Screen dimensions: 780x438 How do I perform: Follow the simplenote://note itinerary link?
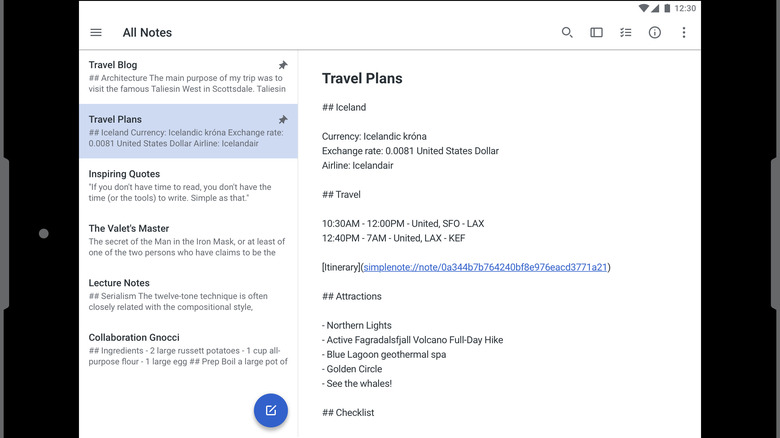coord(486,267)
